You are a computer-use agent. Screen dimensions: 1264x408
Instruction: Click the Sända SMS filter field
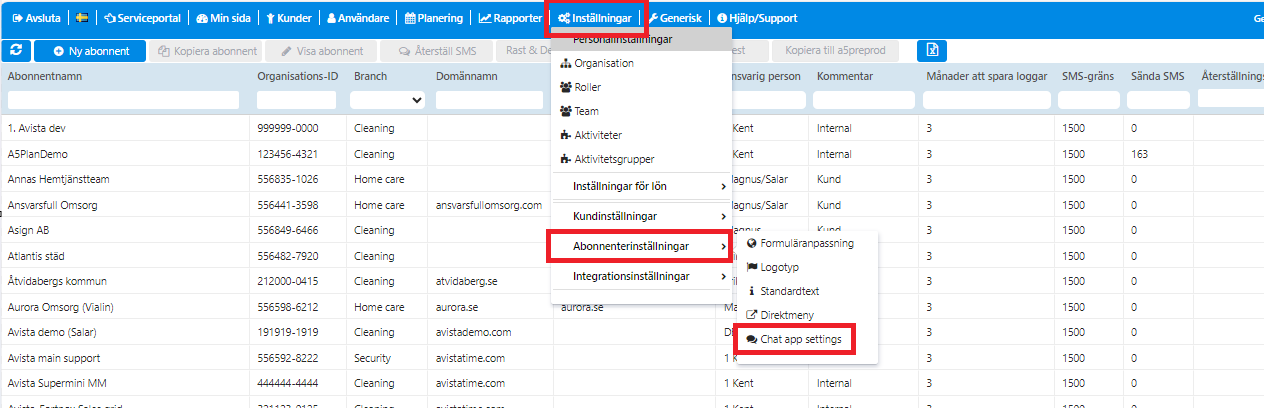click(x=1159, y=100)
